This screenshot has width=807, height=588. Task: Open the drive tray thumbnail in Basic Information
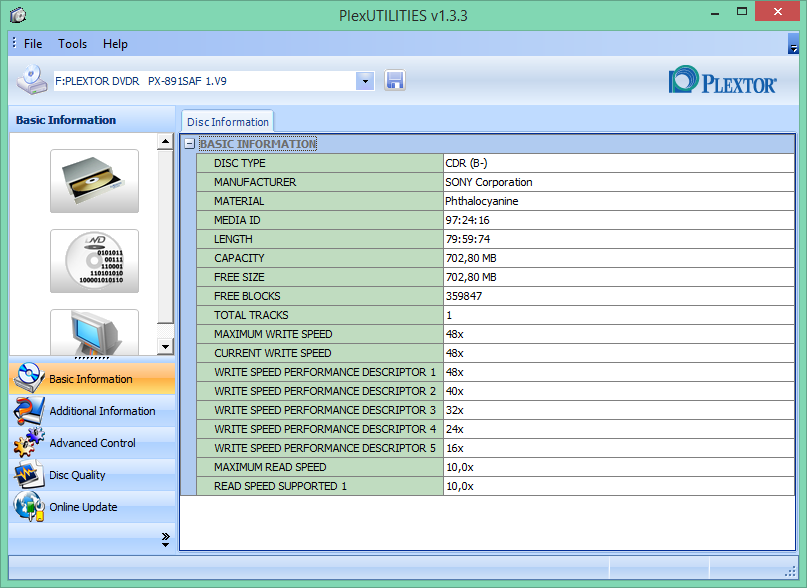[x=94, y=181]
